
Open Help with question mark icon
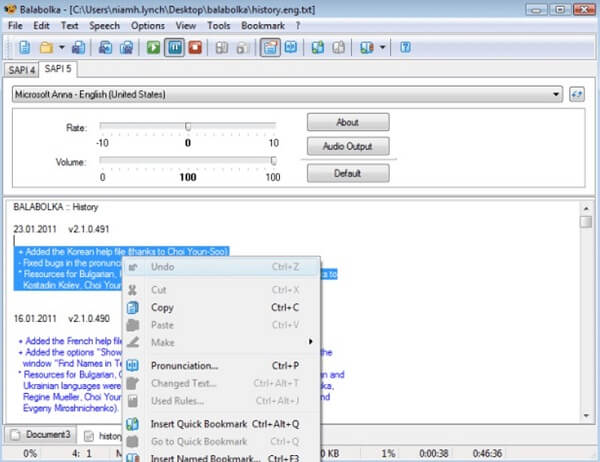click(x=406, y=47)
